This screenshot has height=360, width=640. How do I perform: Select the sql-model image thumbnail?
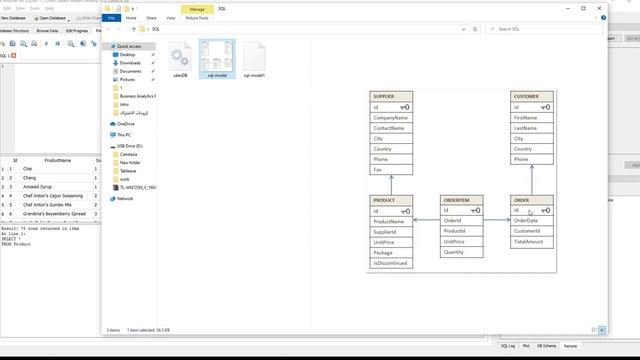(217, 59)
